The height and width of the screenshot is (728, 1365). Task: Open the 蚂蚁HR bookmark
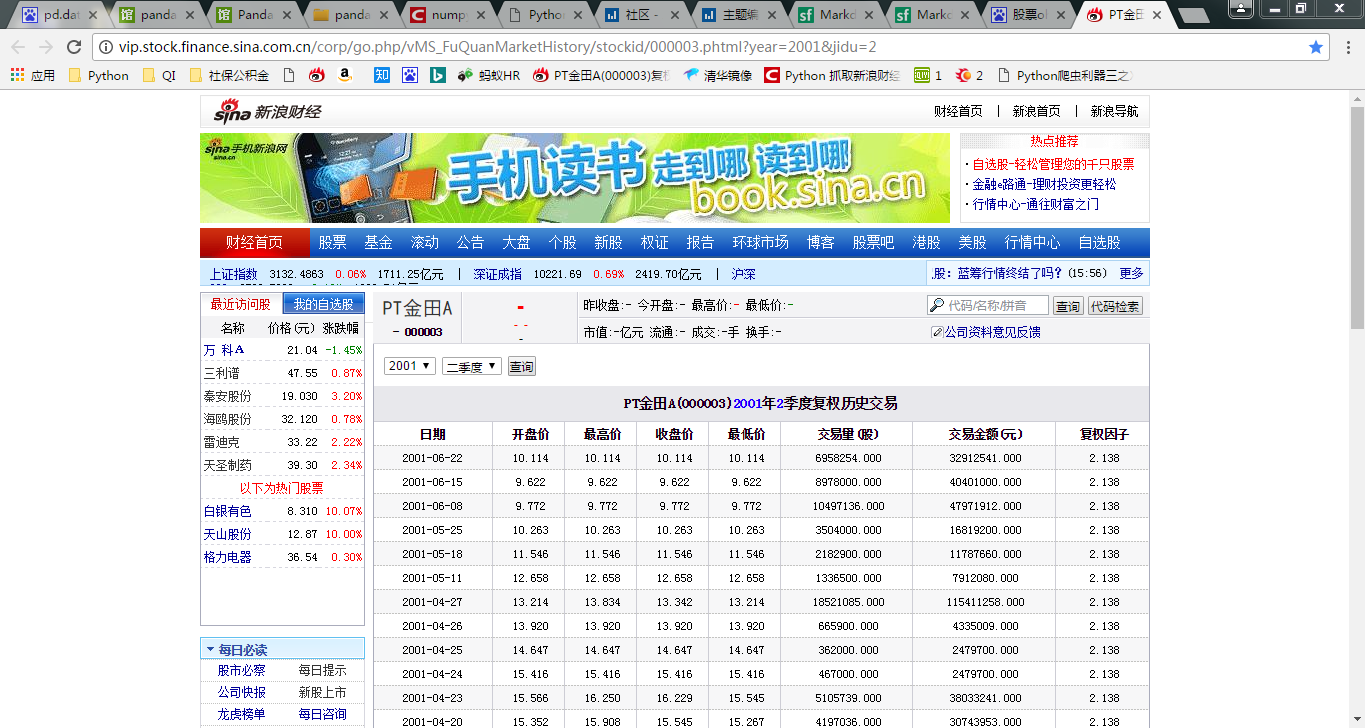pos(489,75)
